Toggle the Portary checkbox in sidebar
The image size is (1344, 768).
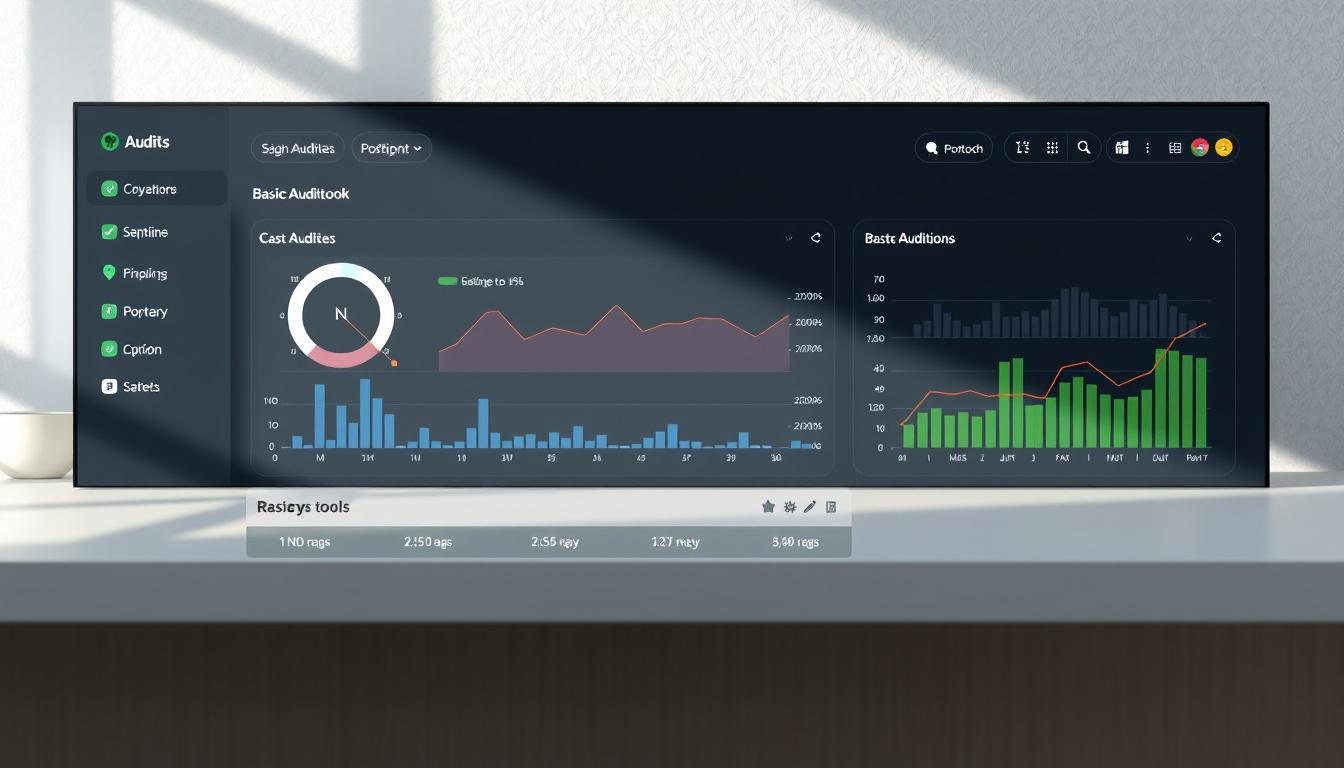[x=110, y=312]
